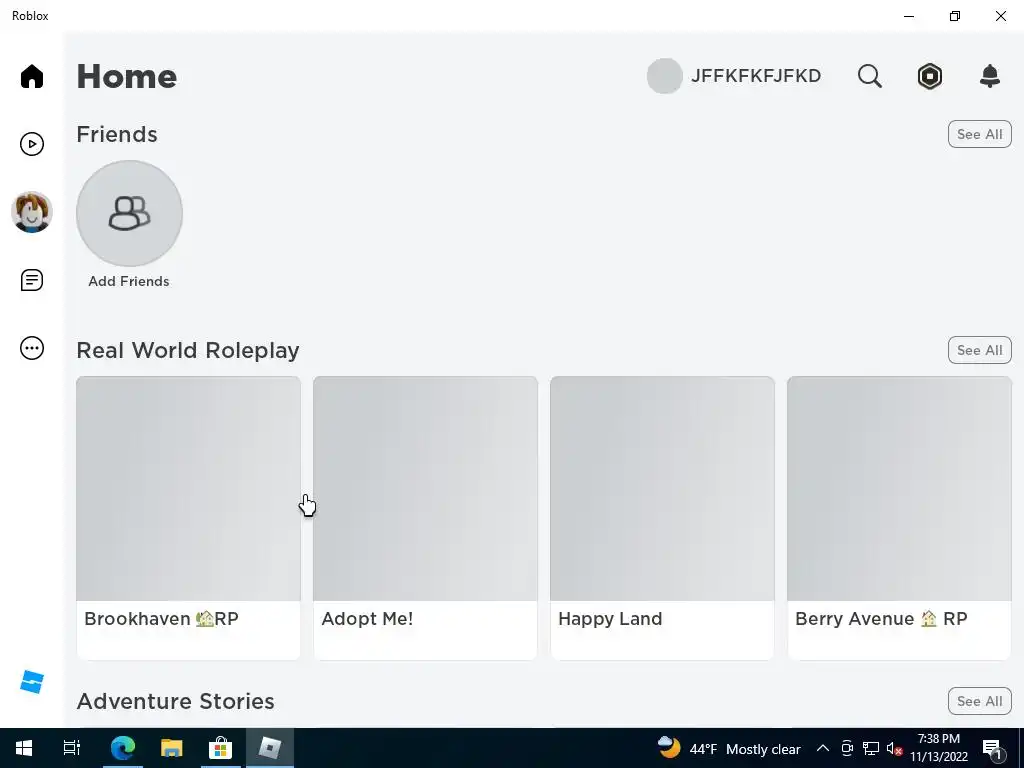Viewport: 1024px width, 768px height.
Task: Open the notifications bell icon
Action: (x=990, y=76)
